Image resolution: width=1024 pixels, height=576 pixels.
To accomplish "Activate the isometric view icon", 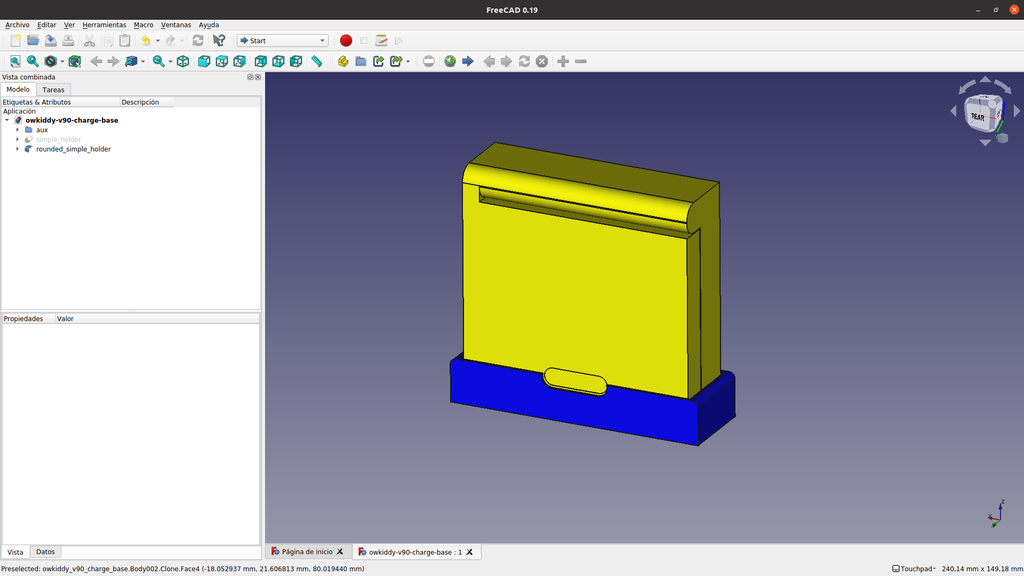I will [x=184, y=61].
